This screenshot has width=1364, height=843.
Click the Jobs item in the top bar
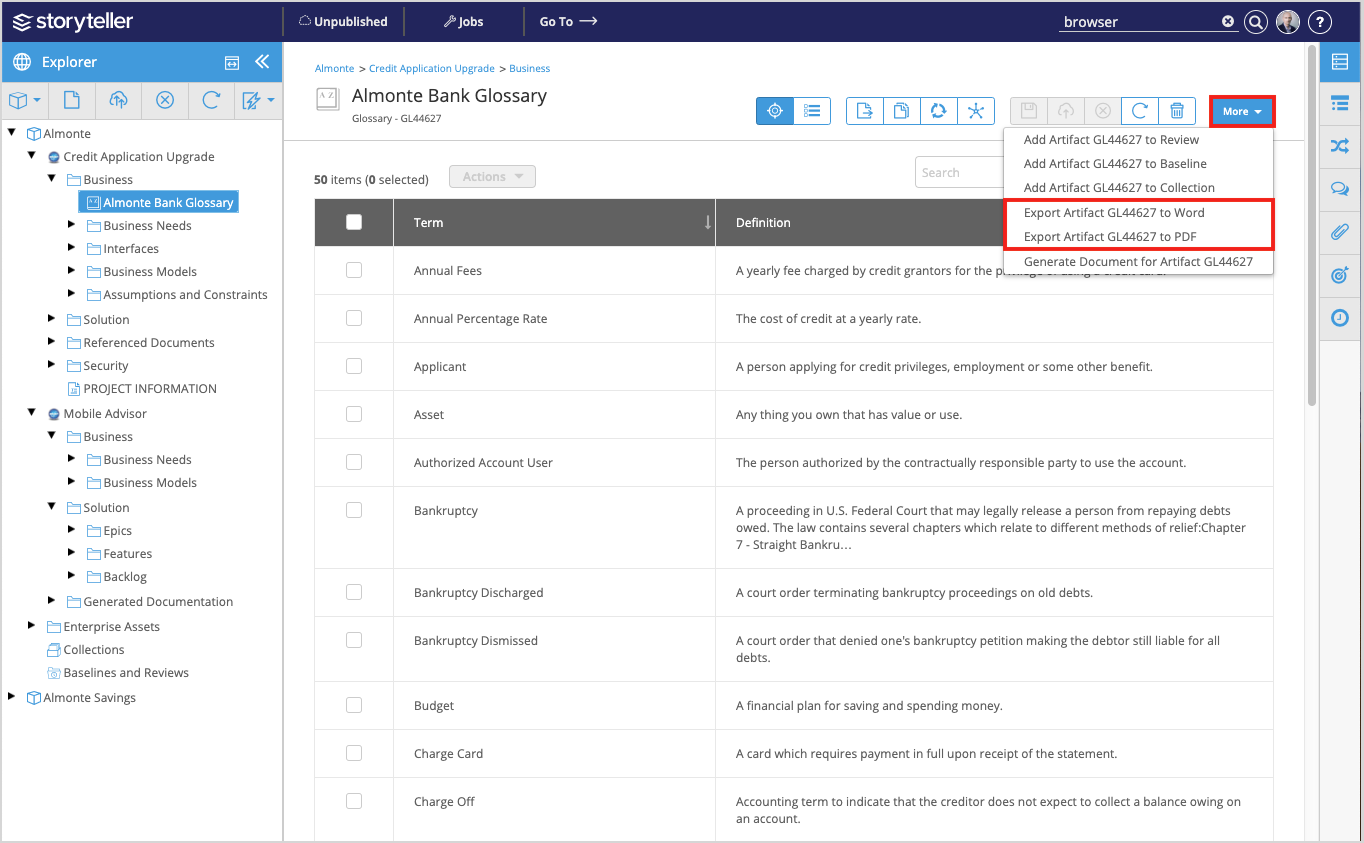click(463, 21)
